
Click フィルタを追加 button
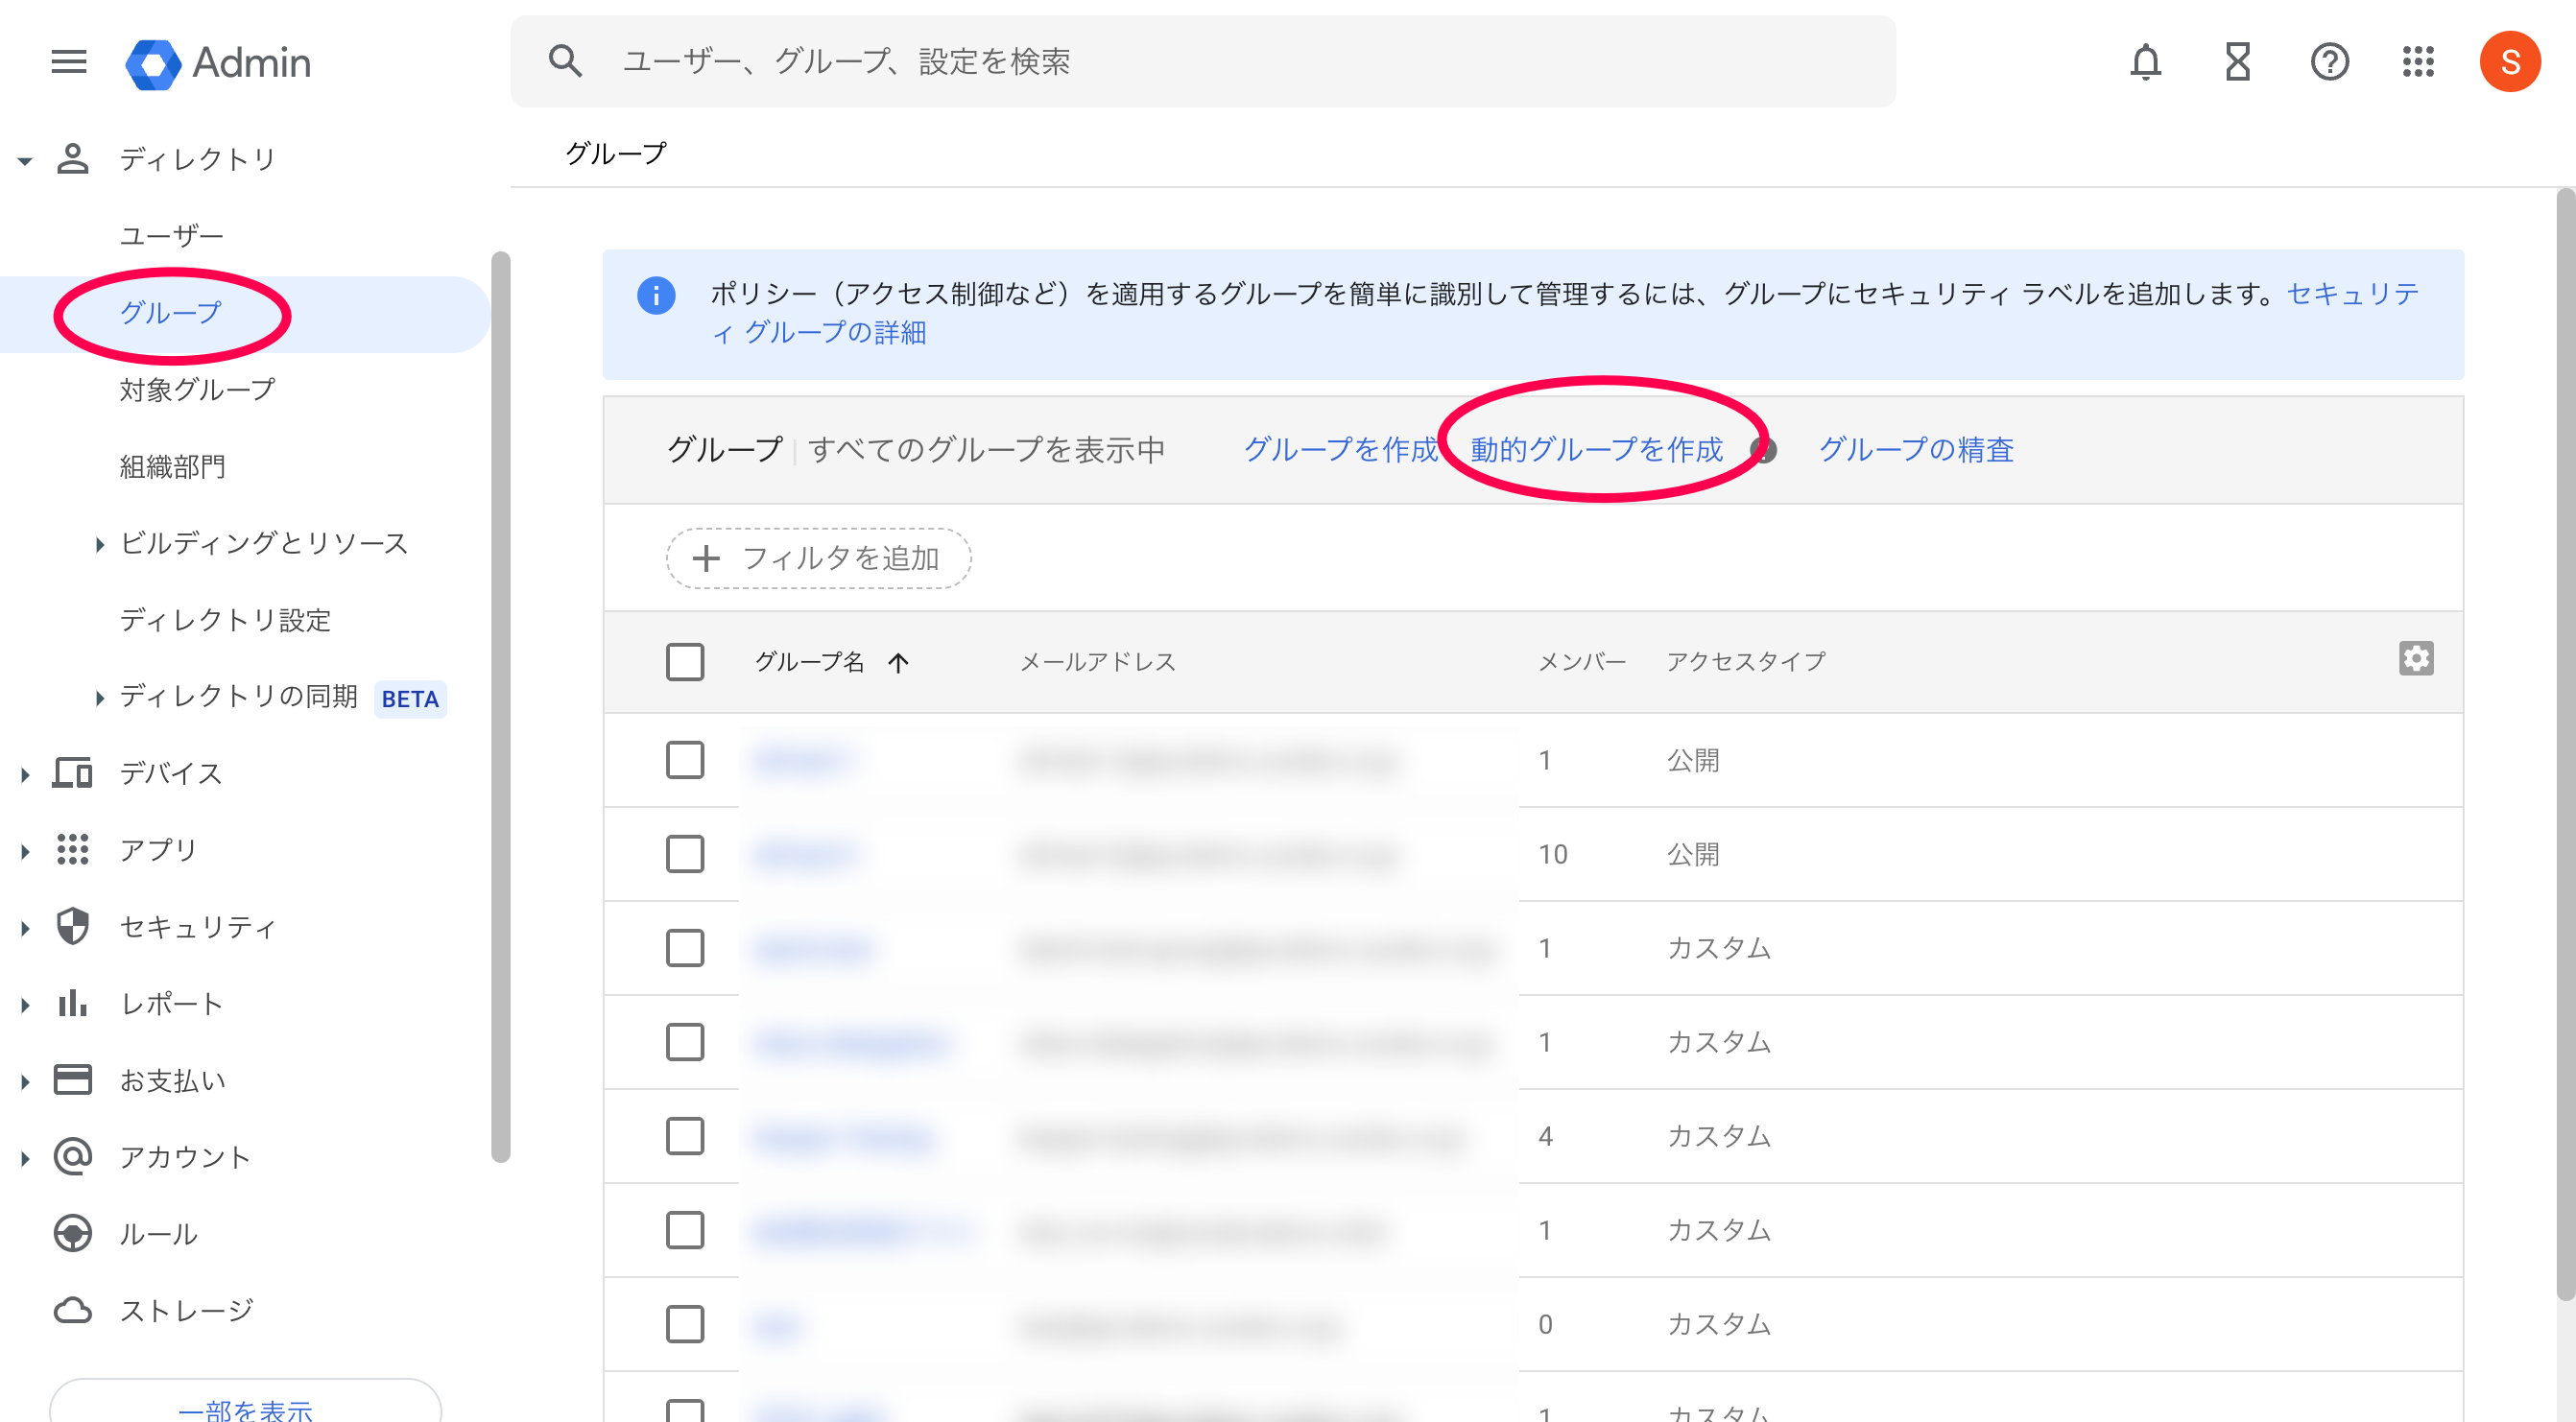(x=818, y=558)
